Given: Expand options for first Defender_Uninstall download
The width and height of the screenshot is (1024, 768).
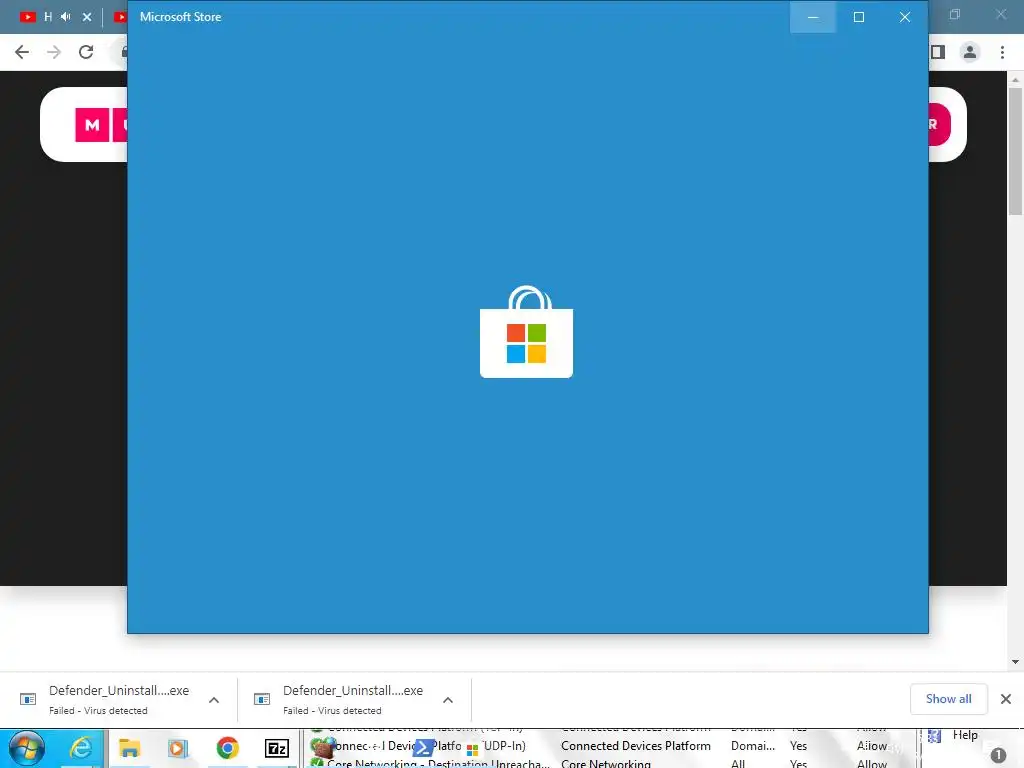Looking at the screenshot, I should click(x=214, y=700).
